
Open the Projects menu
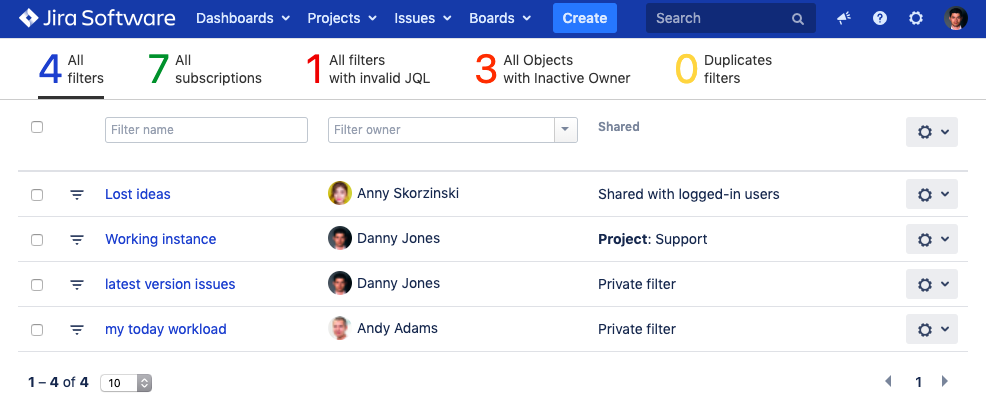[342, 18]
